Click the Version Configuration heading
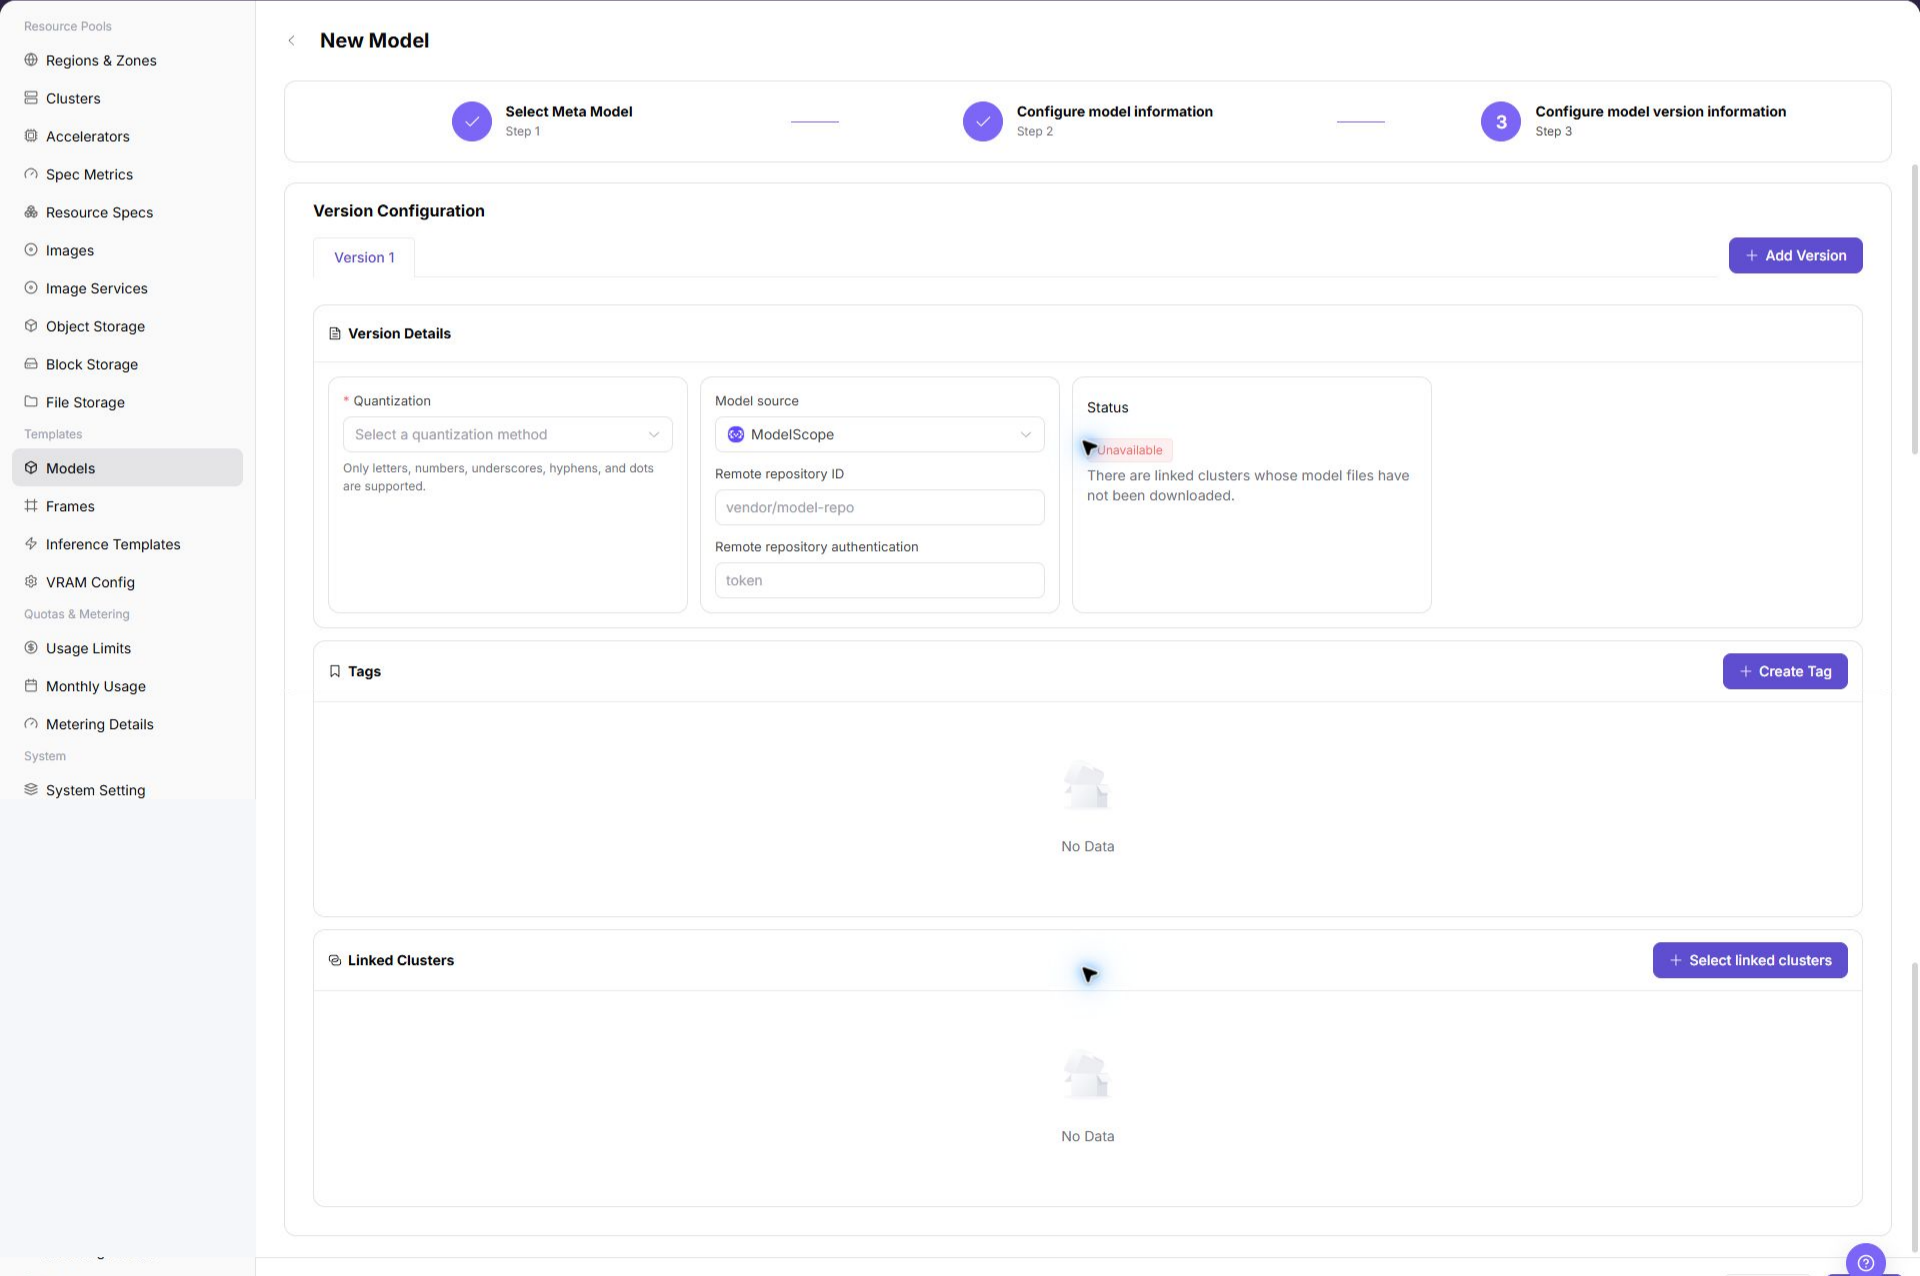The height and width of the screenshot is (1276, 1920). click(x=399, y=211)
